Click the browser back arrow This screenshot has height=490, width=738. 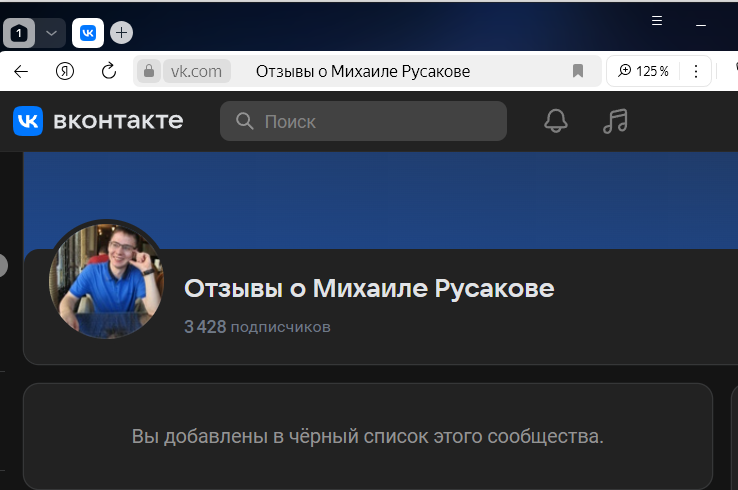21,72
